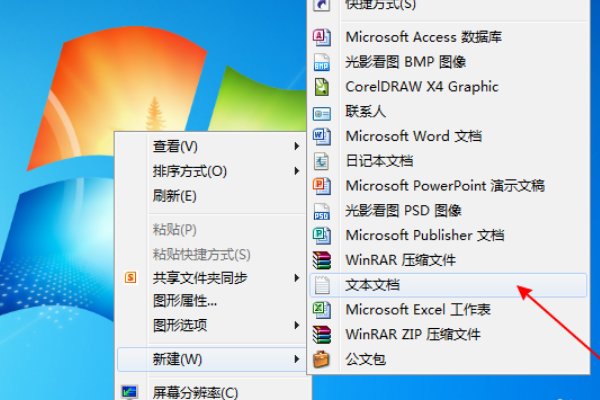Click the Microsoft Excel worksheet icon
The image size is (600, 400).
coord(321,310)
